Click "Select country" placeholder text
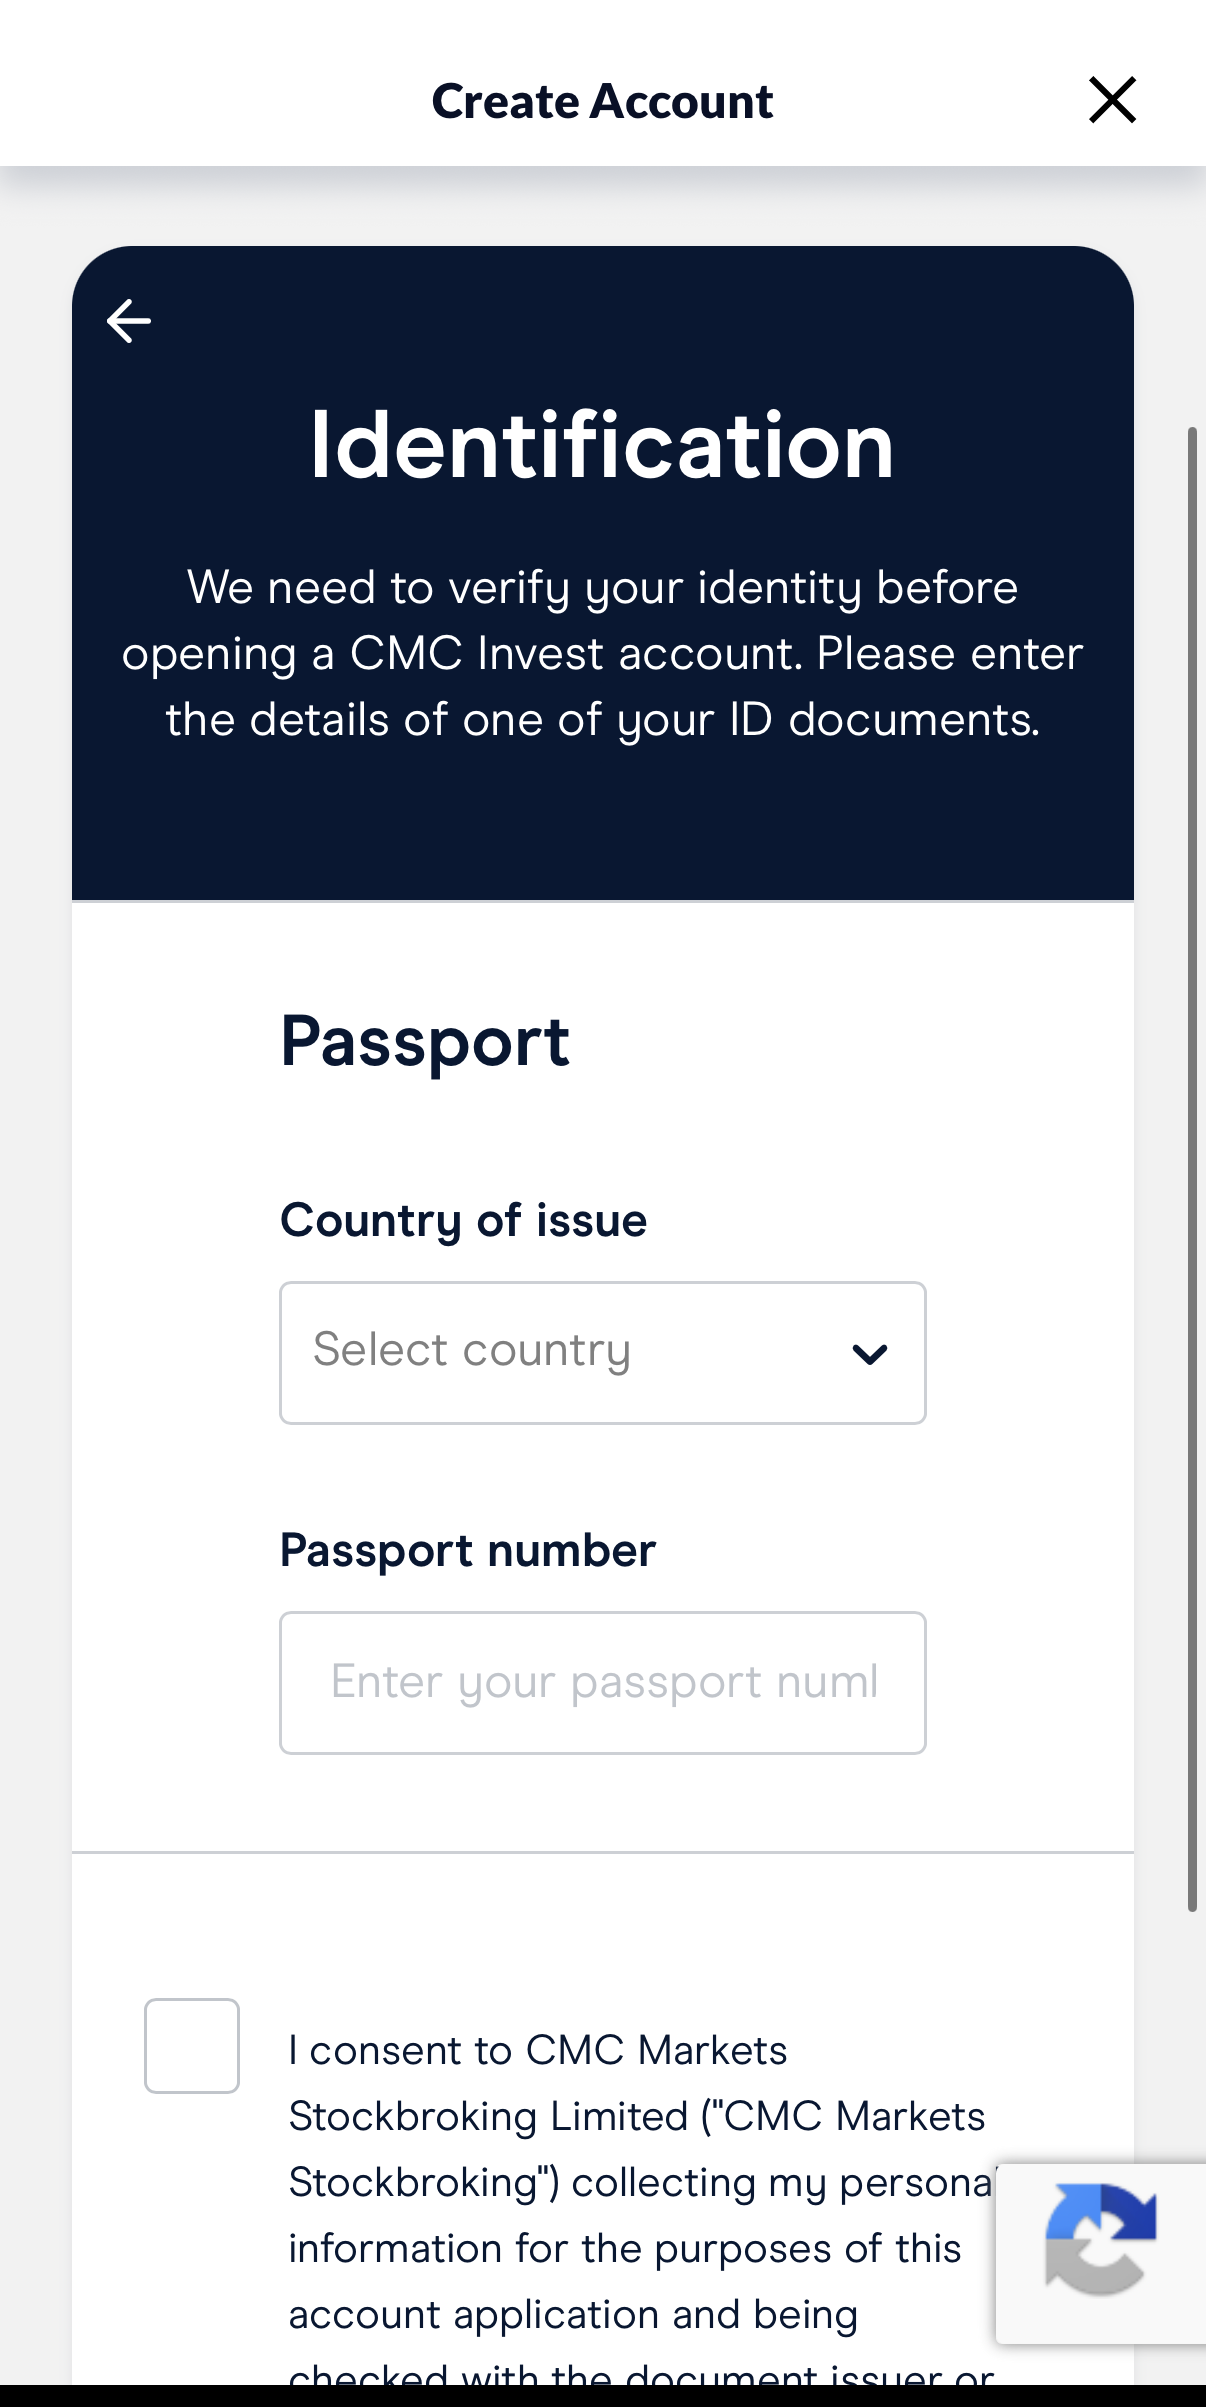Screen dimensions: 1206x2407 tap(472, 1350)
